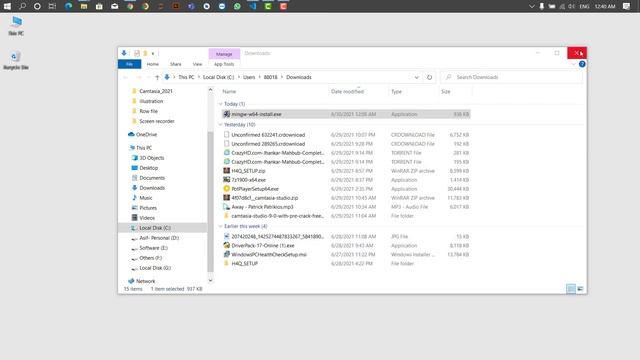Image resolution: width=640 pixels, height=360 pixels.
Task: Click the DriverPack-17-Online (1).exe icon
Action: tap(227, 245)
